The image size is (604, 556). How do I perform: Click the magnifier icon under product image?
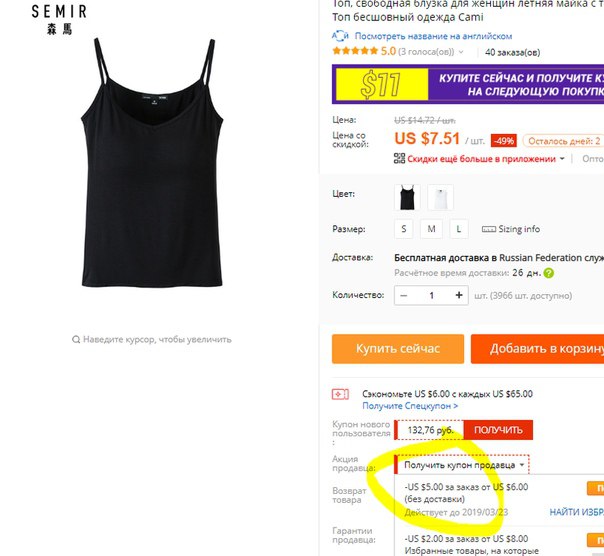tap(76, 339)
